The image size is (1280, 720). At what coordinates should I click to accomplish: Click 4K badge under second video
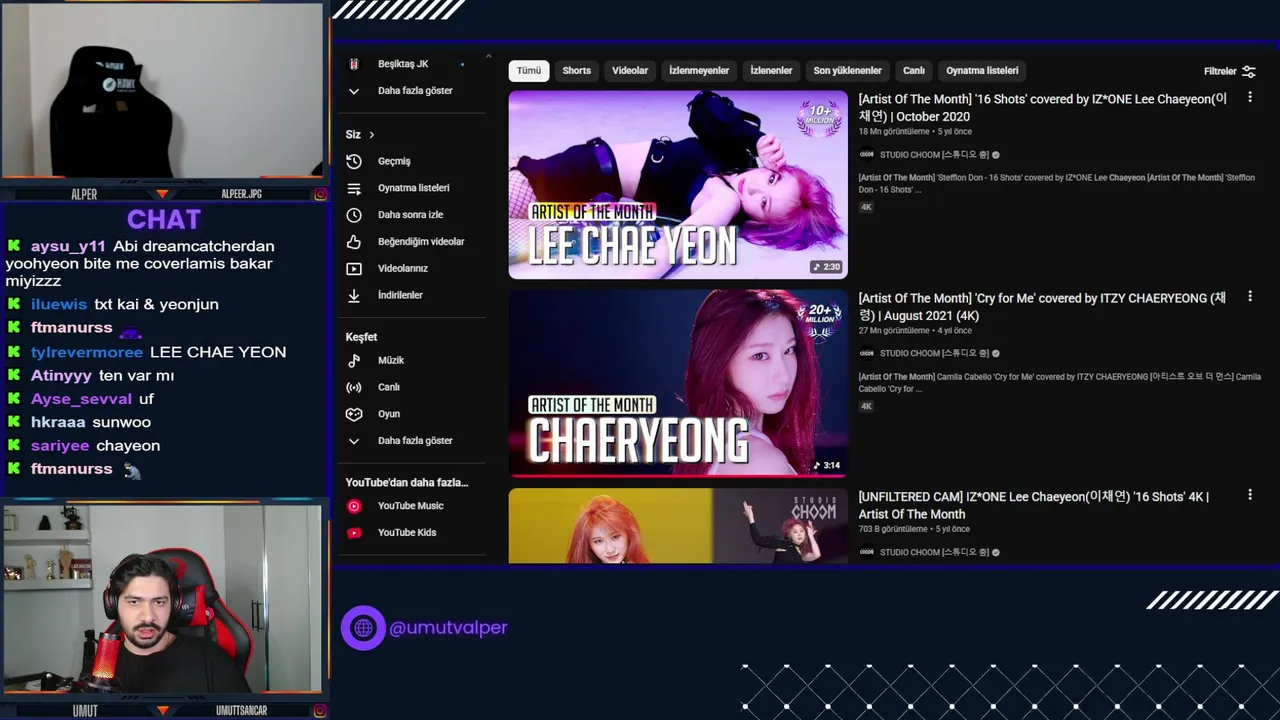866,406
